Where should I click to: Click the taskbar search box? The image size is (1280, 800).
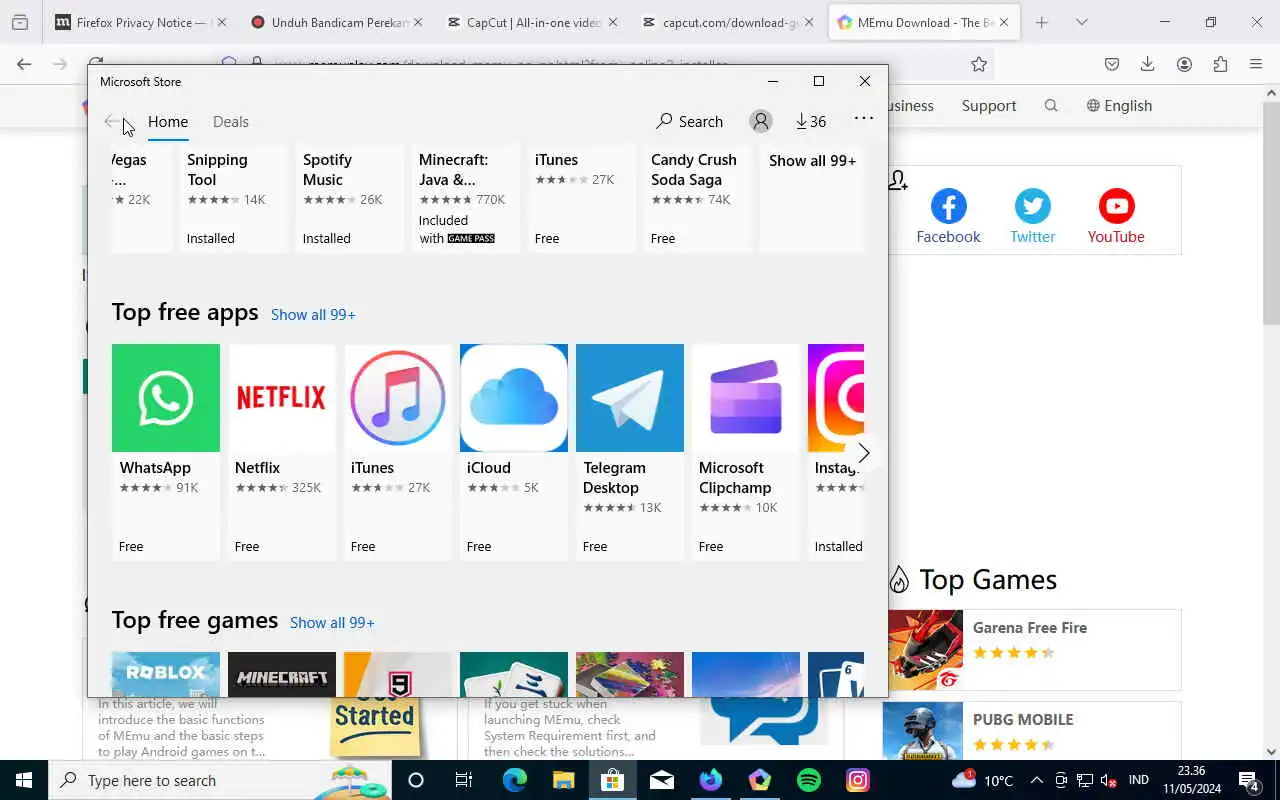click(x=220, y=780)
